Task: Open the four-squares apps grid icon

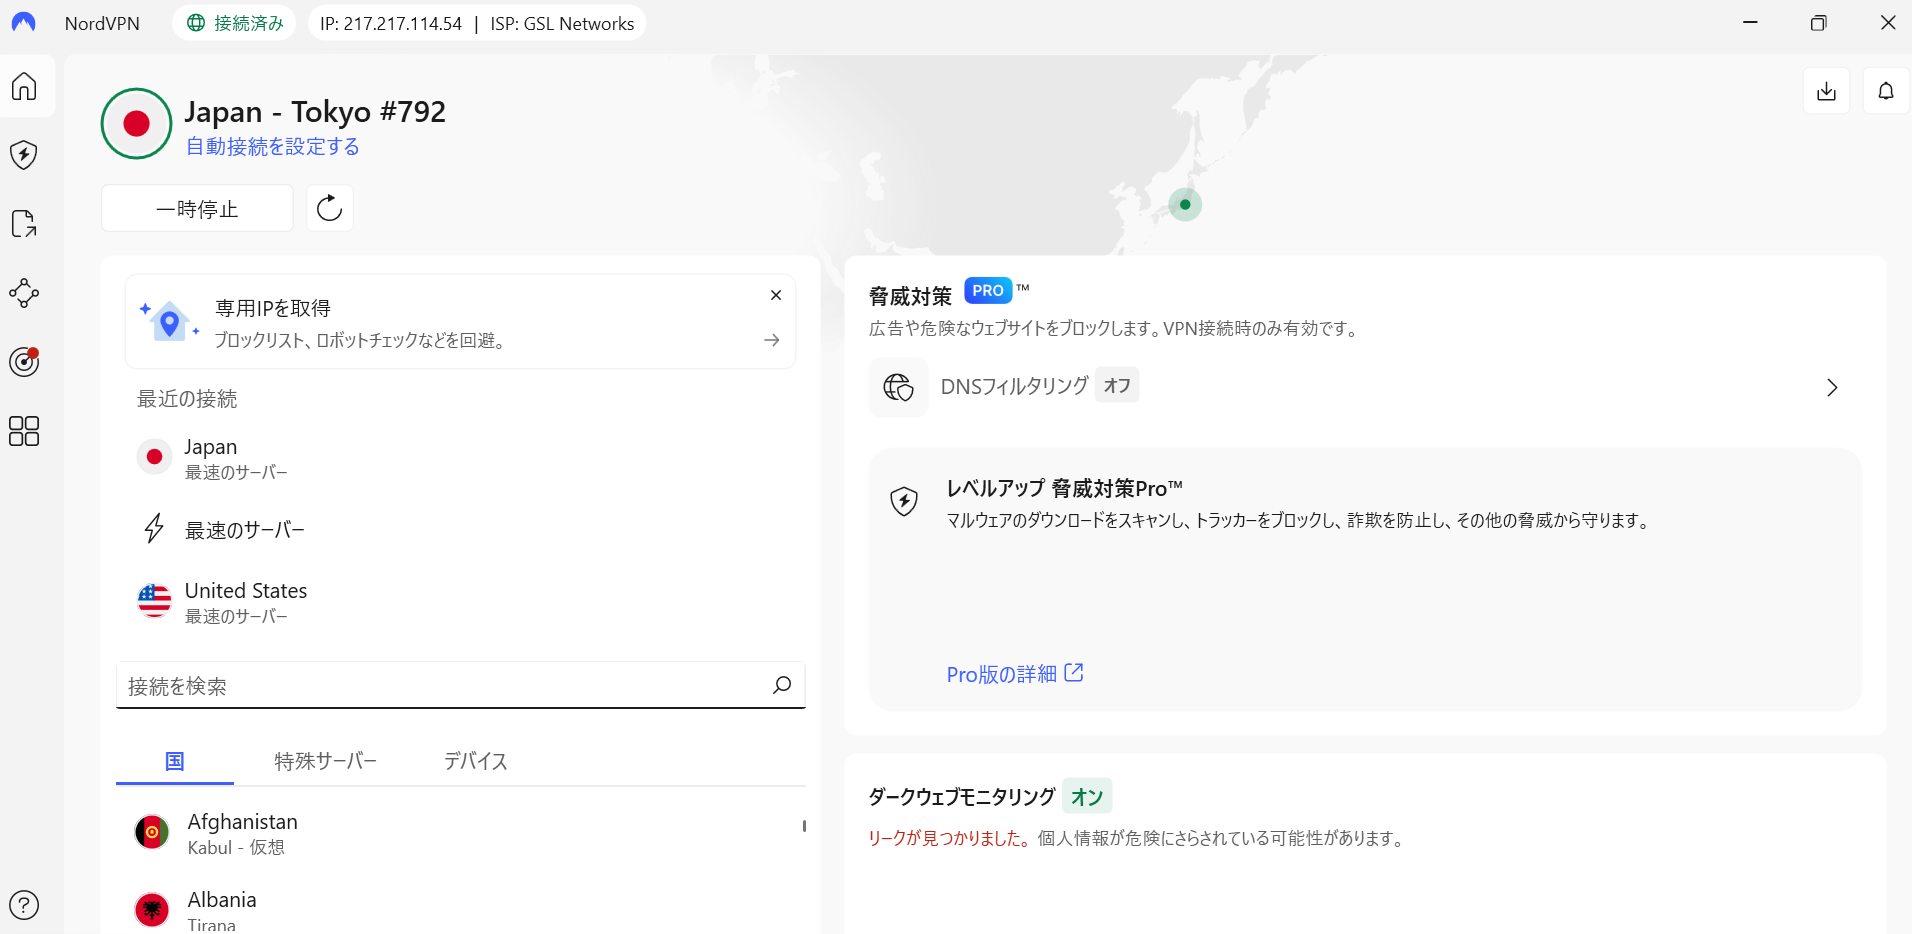Action: click(24, 431)
